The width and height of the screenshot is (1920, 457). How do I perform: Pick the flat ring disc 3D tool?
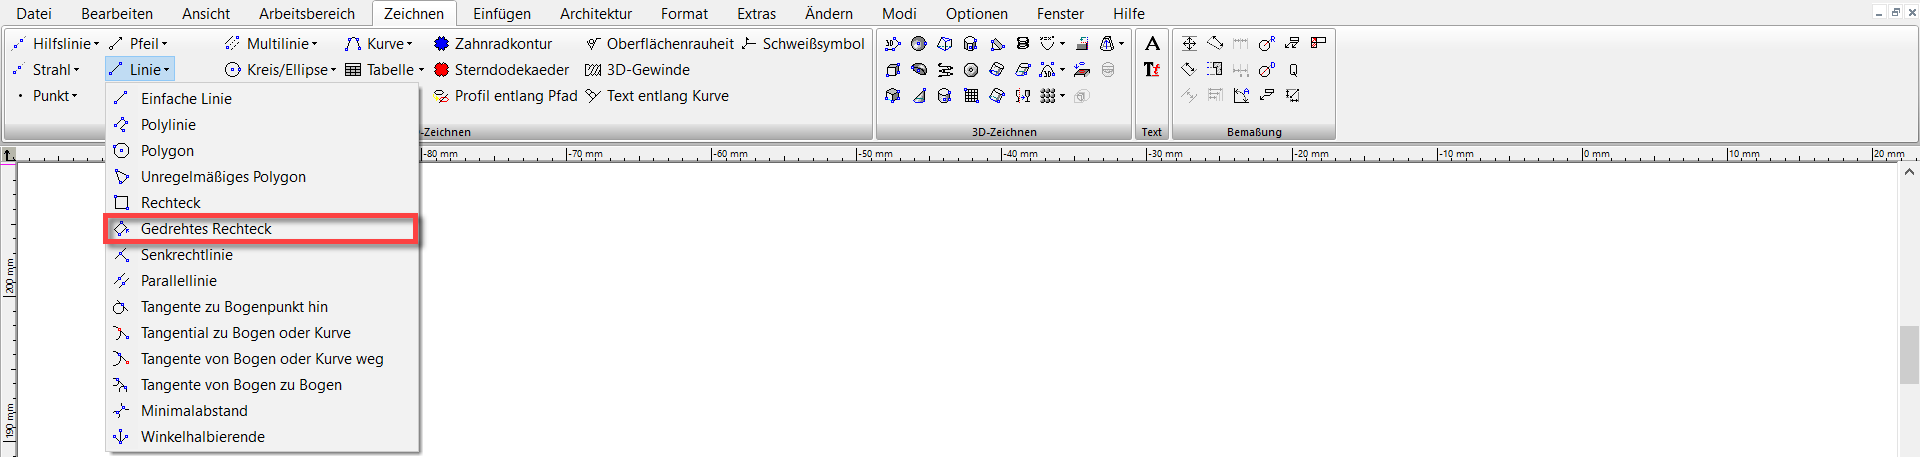[x=971, y=70]
